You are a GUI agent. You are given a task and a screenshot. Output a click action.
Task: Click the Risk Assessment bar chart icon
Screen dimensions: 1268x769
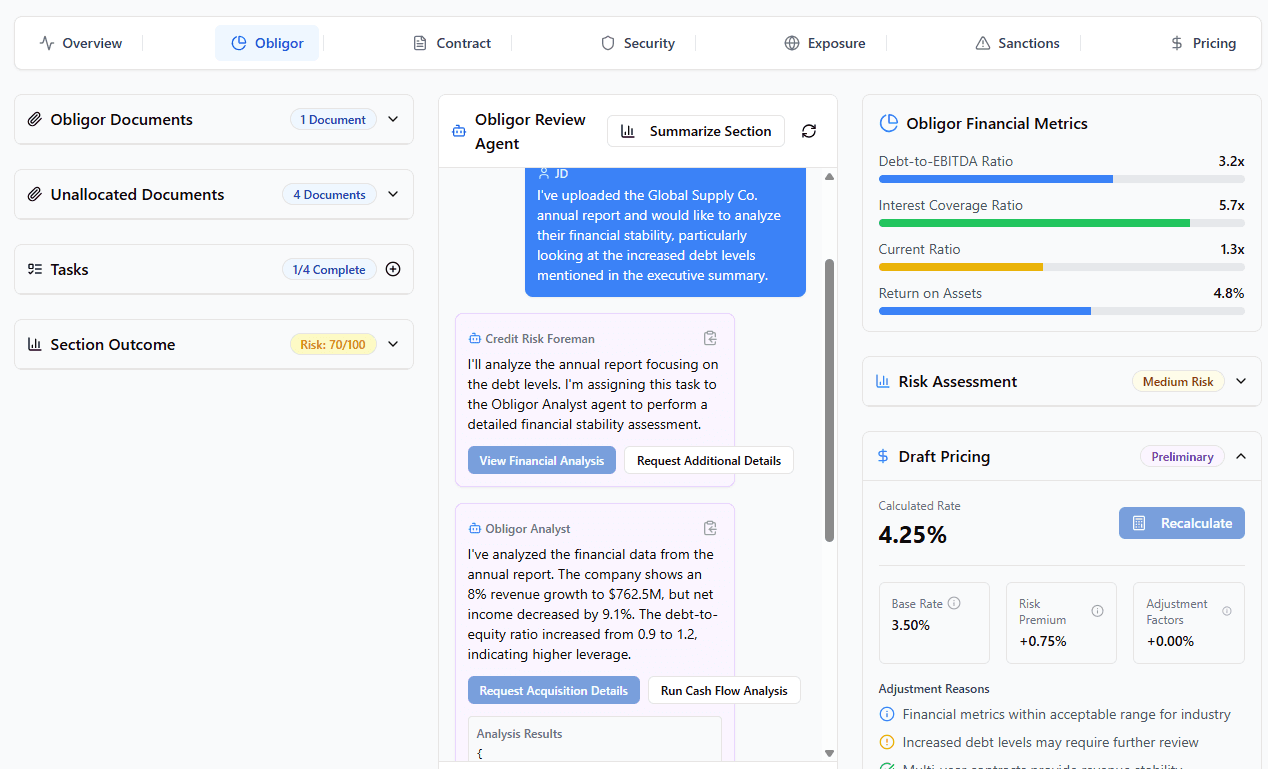(x=883, y=381)
